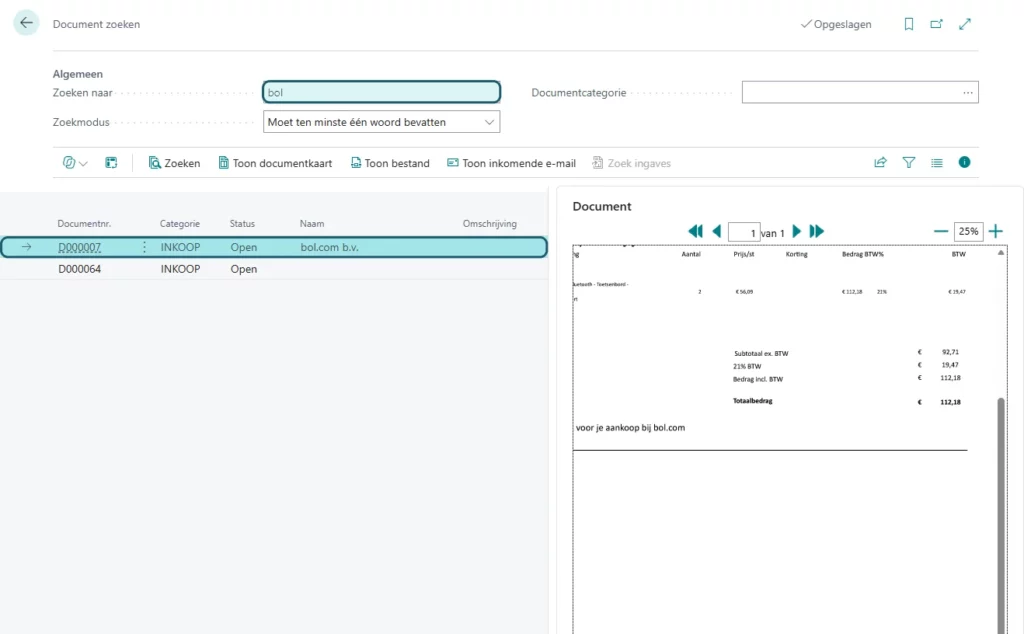Go back using the arrow button
Image resolution: width=1024 pixels, height=634 pixels.
[26, 24]
